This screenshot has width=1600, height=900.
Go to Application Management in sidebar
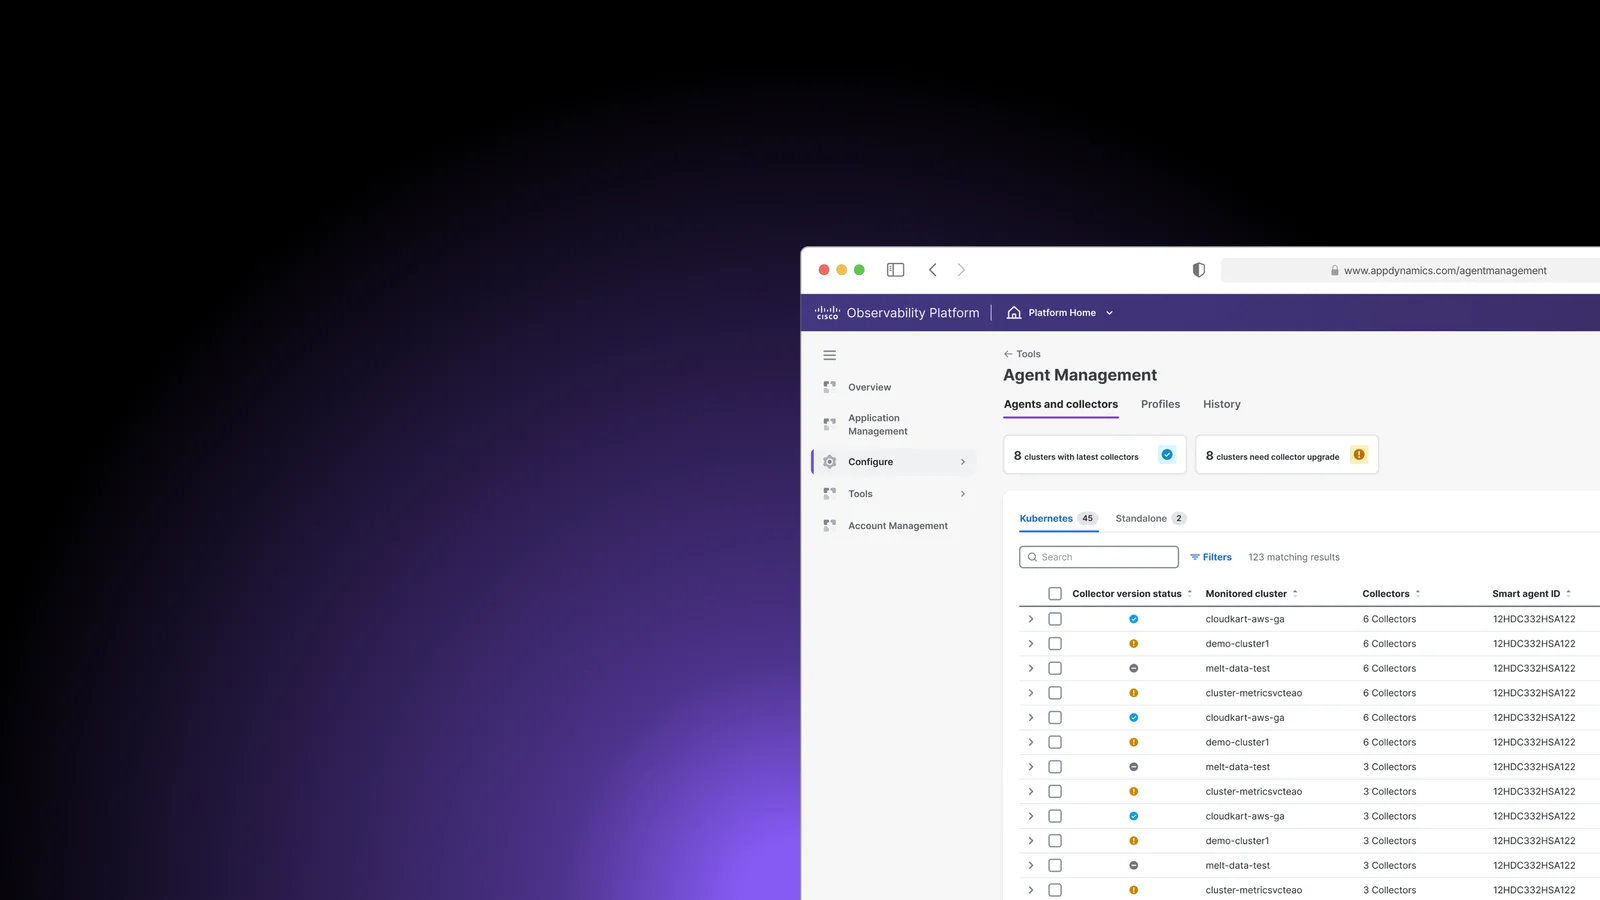878,424
